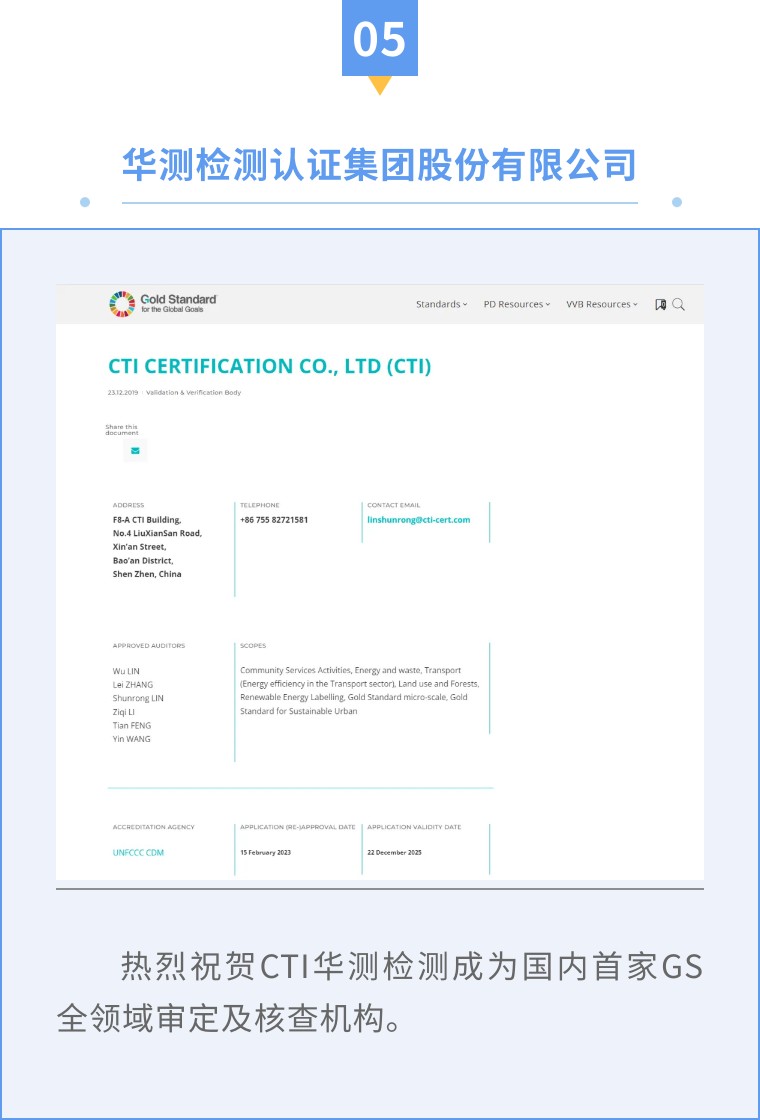Viewport: 760px width, 1120px height.
Task: Click the 华测检测认证集团股份有限公司 title
Action: (x=379, y=166)
